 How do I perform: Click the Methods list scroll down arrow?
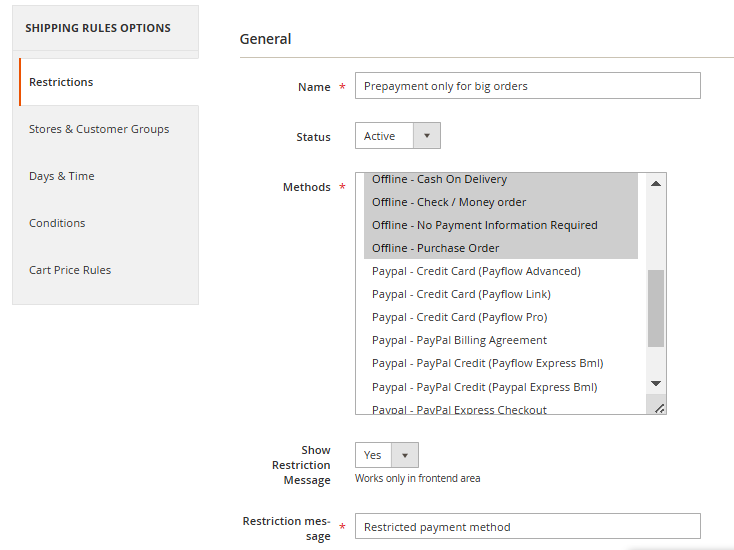[x=656, y=384]
